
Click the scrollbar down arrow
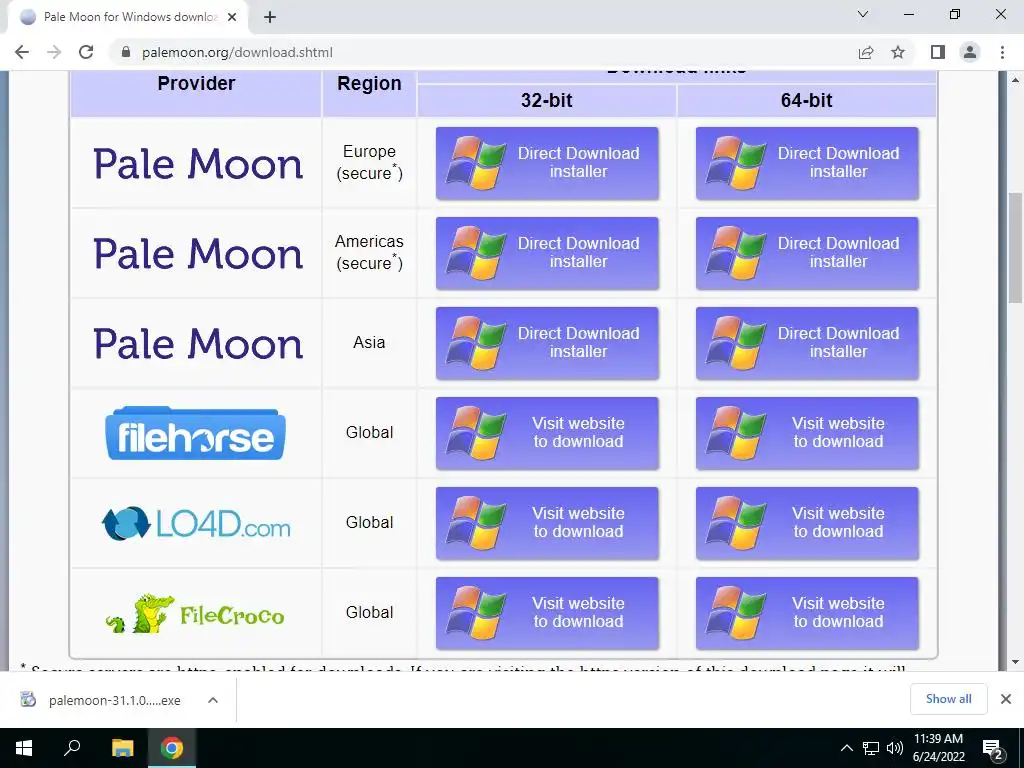coord(1016,662)
